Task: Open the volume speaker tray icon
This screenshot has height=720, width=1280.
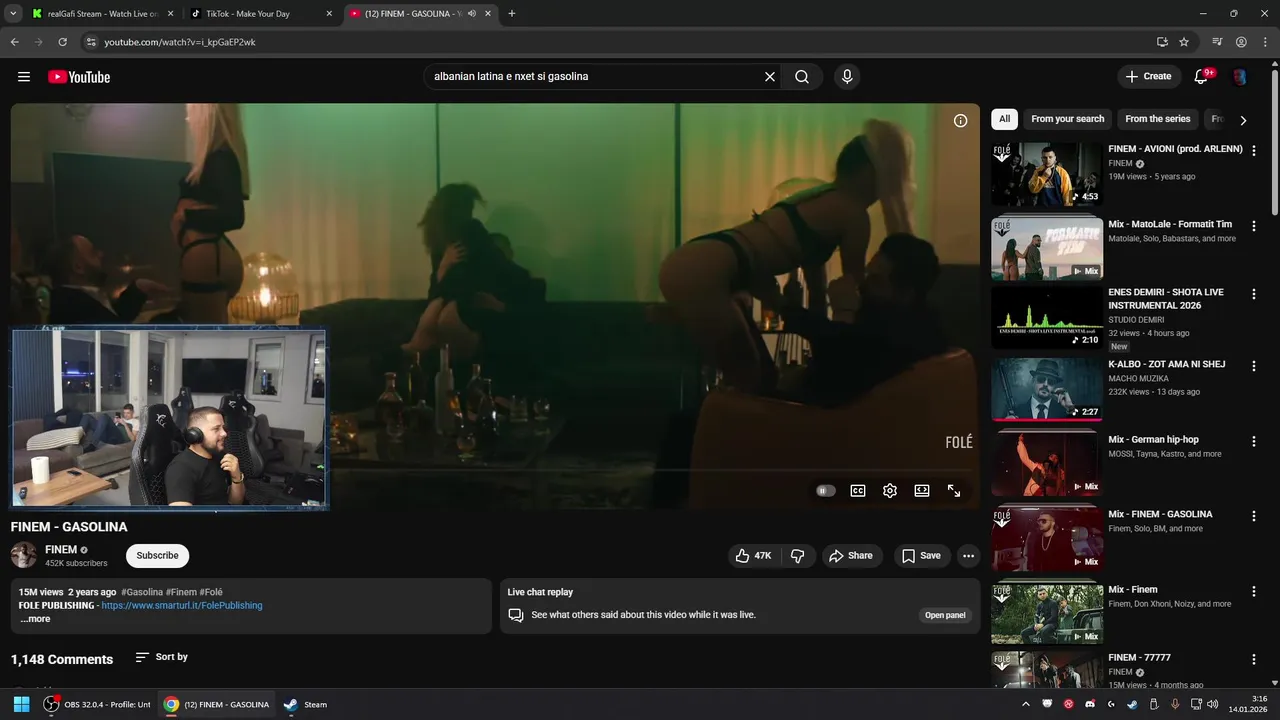Action: coord(1212,704)
